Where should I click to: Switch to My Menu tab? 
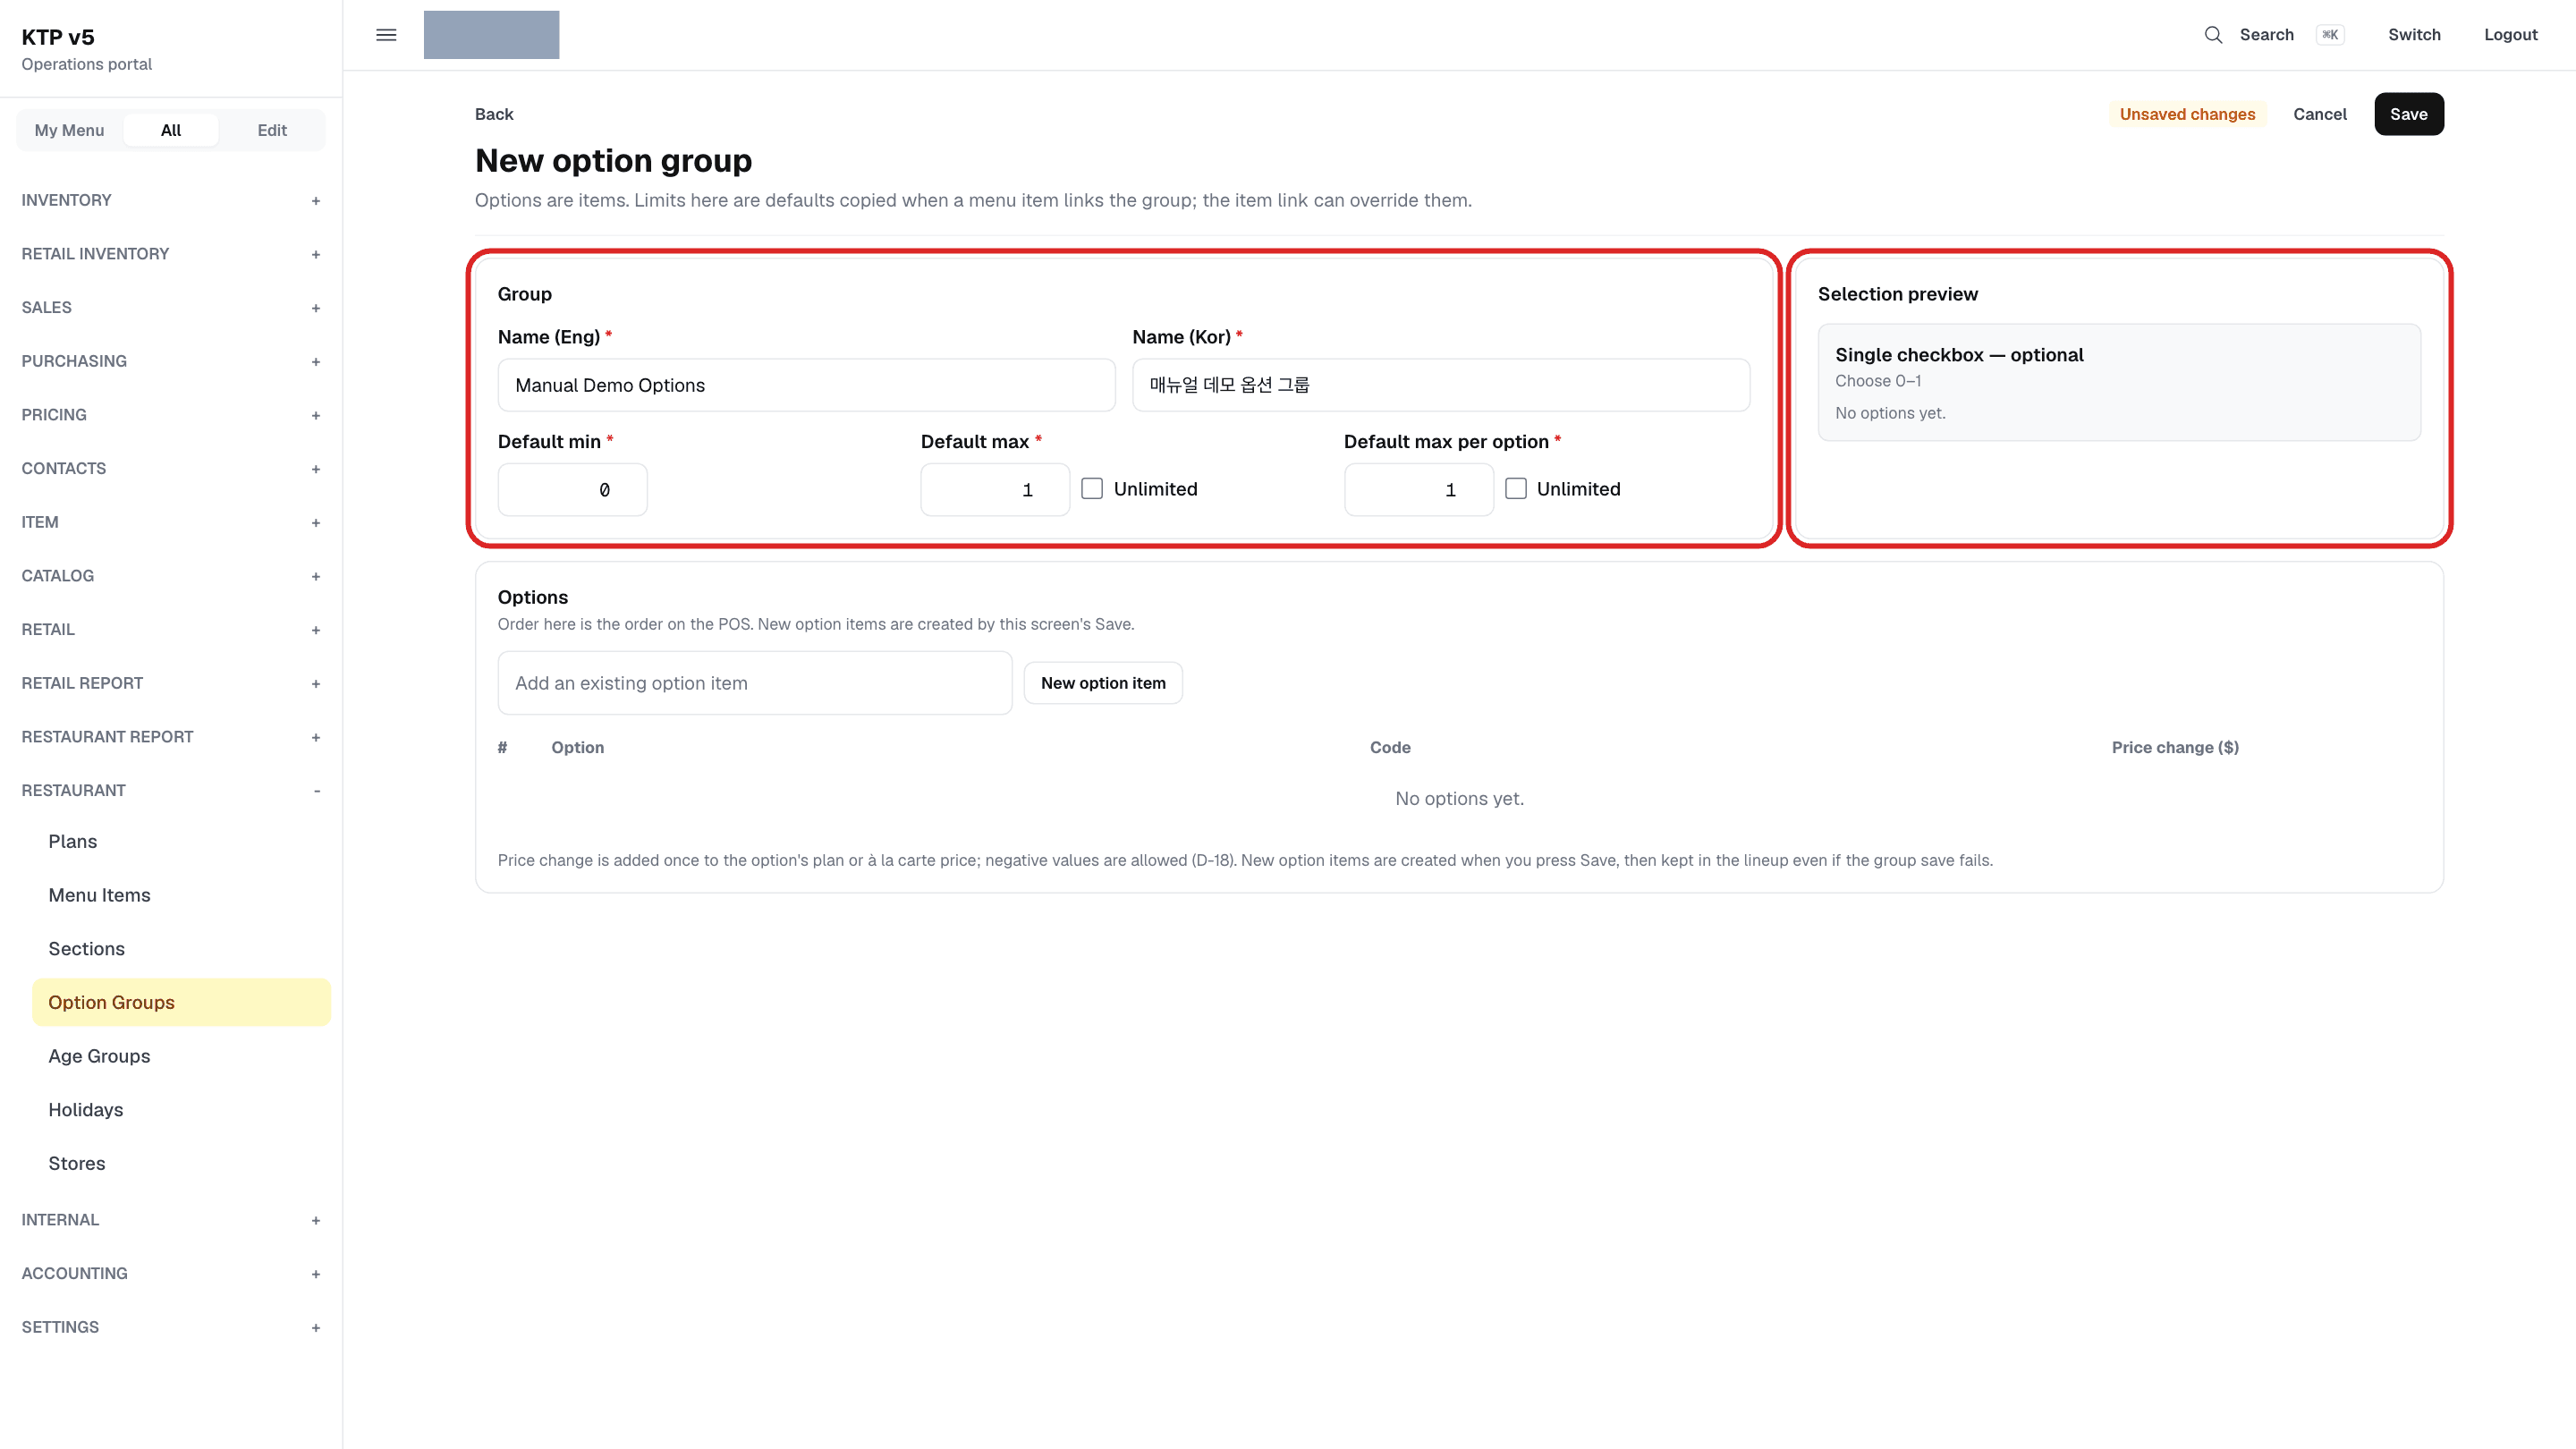(69, 130)
